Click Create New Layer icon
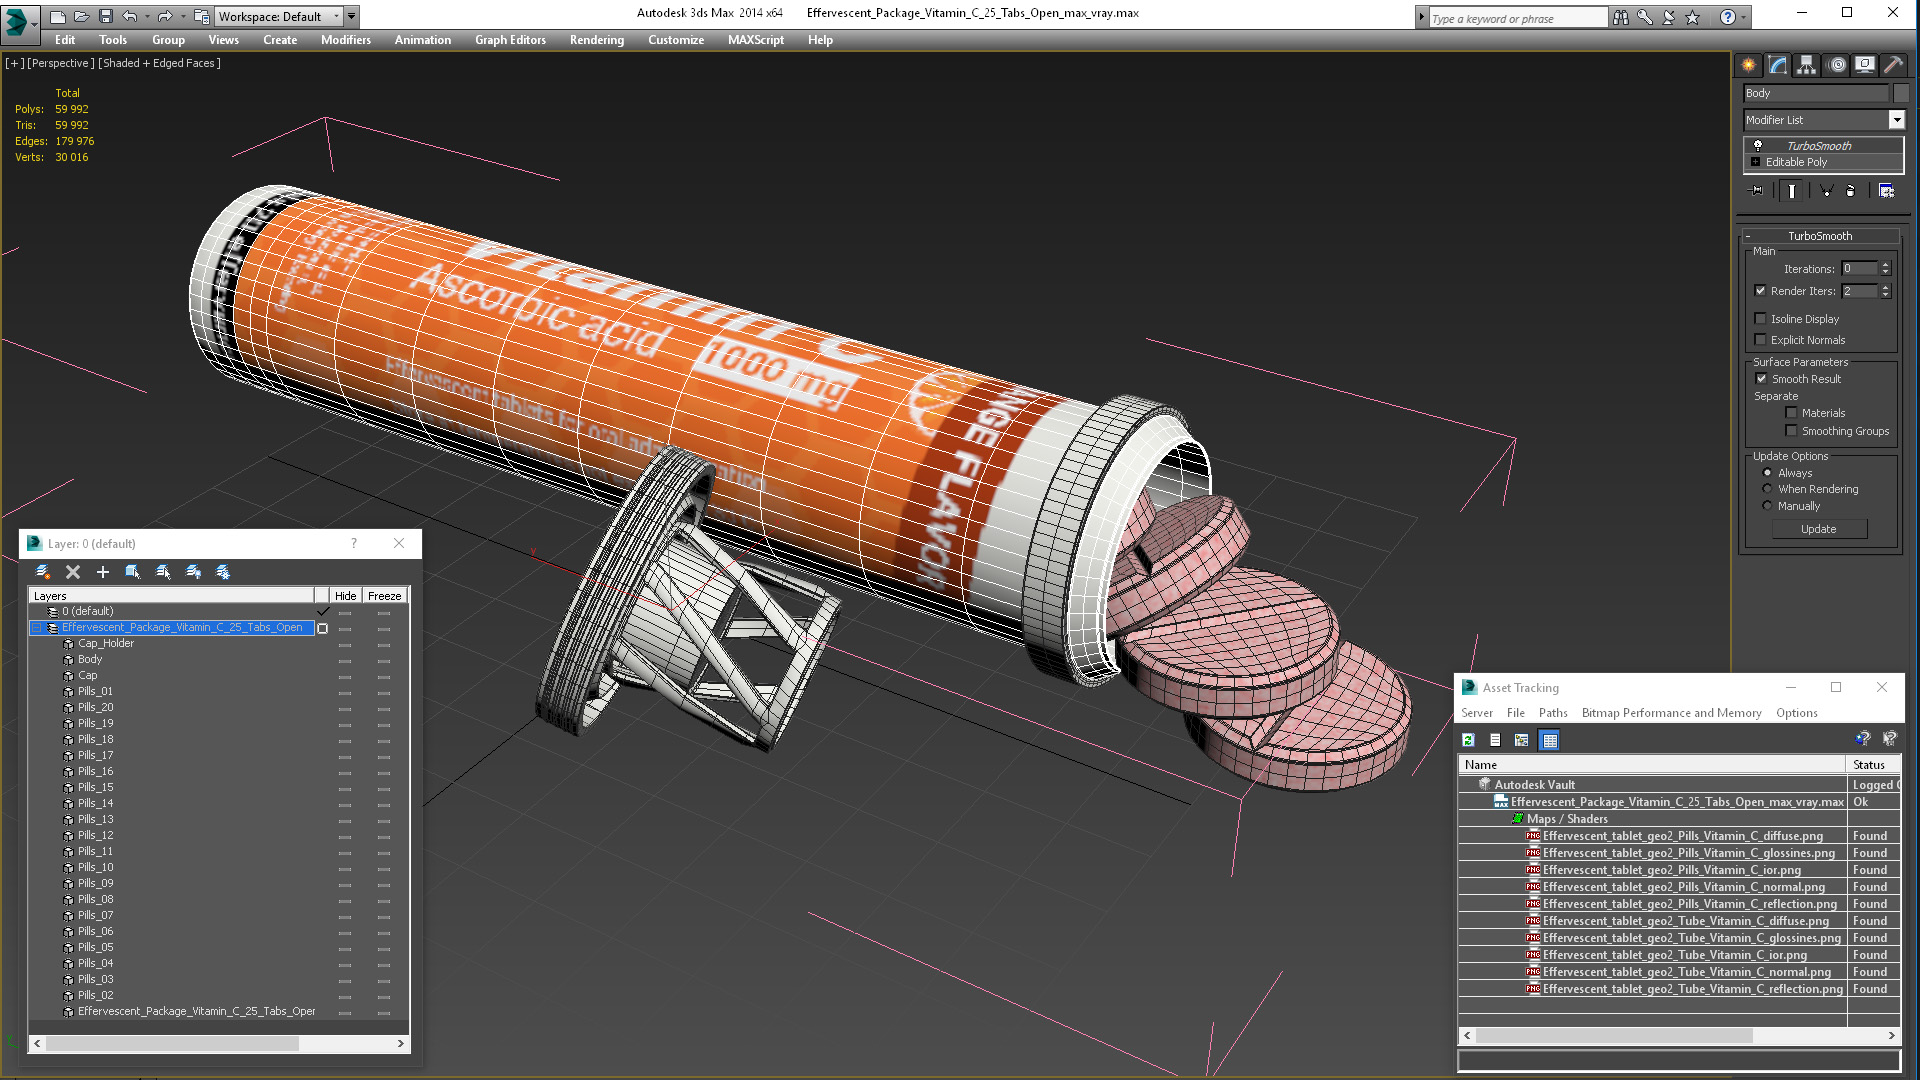This screenshot has height=1080, width=1920. [43, 572]
